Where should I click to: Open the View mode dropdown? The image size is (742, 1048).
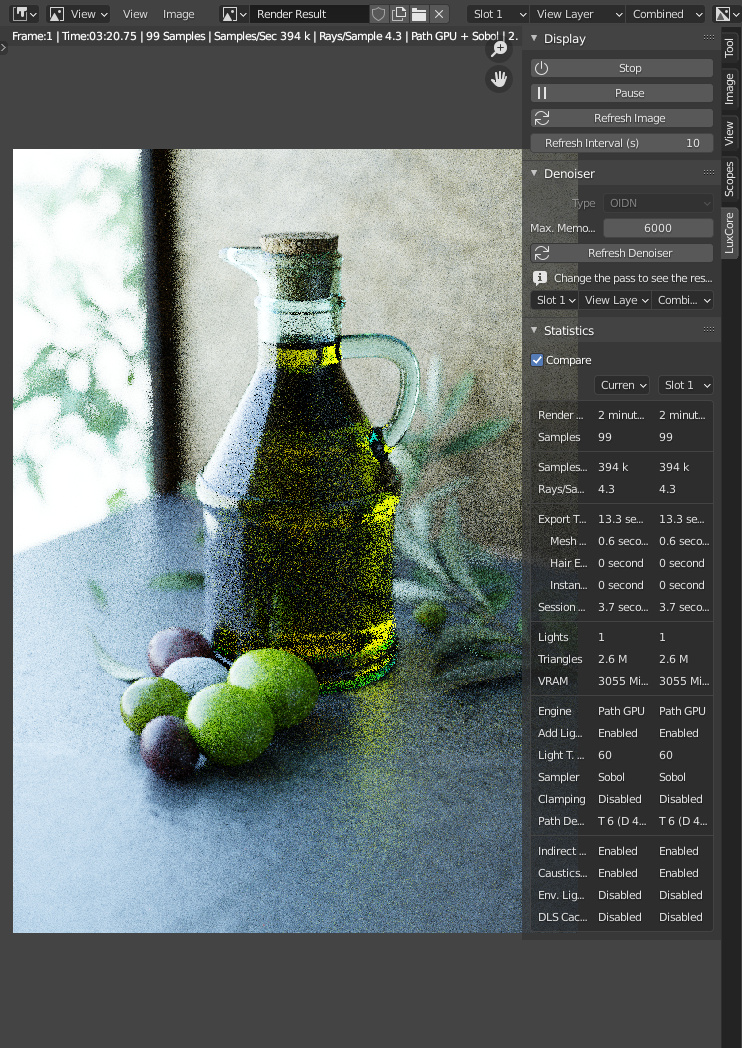pos(80,14)
